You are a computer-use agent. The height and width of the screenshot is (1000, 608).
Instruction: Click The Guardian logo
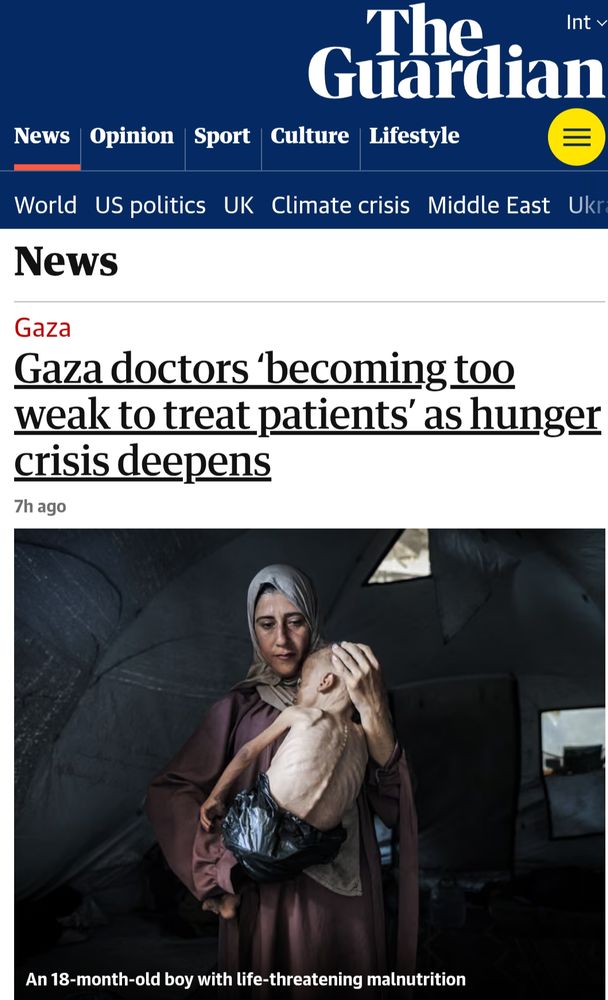pyautogui.click(x=456, y=52)
